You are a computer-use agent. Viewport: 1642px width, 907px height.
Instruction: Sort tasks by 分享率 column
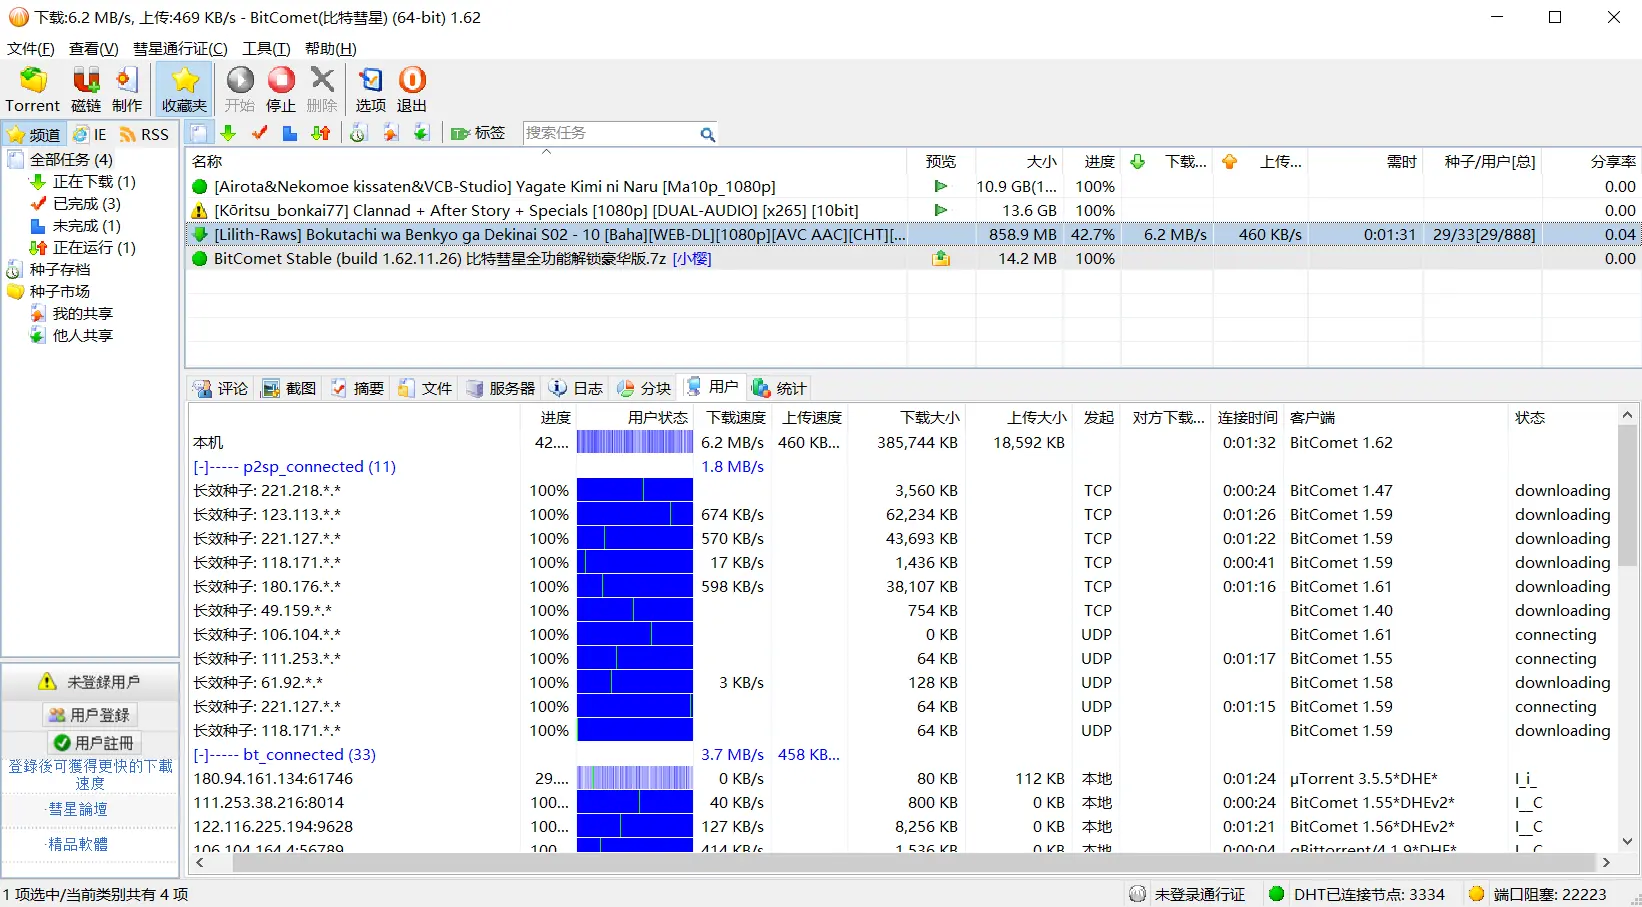coord(1592,161)
